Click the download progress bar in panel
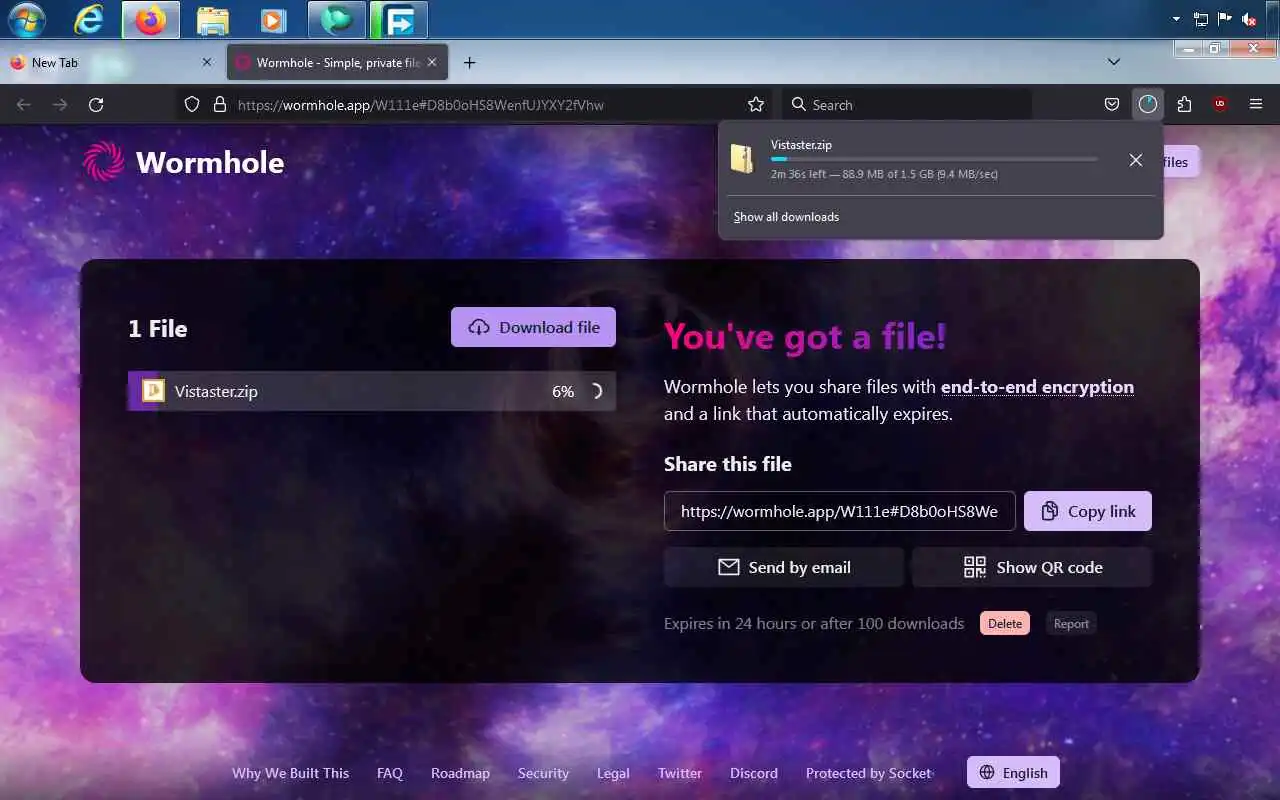 click(x=934, y=159)
